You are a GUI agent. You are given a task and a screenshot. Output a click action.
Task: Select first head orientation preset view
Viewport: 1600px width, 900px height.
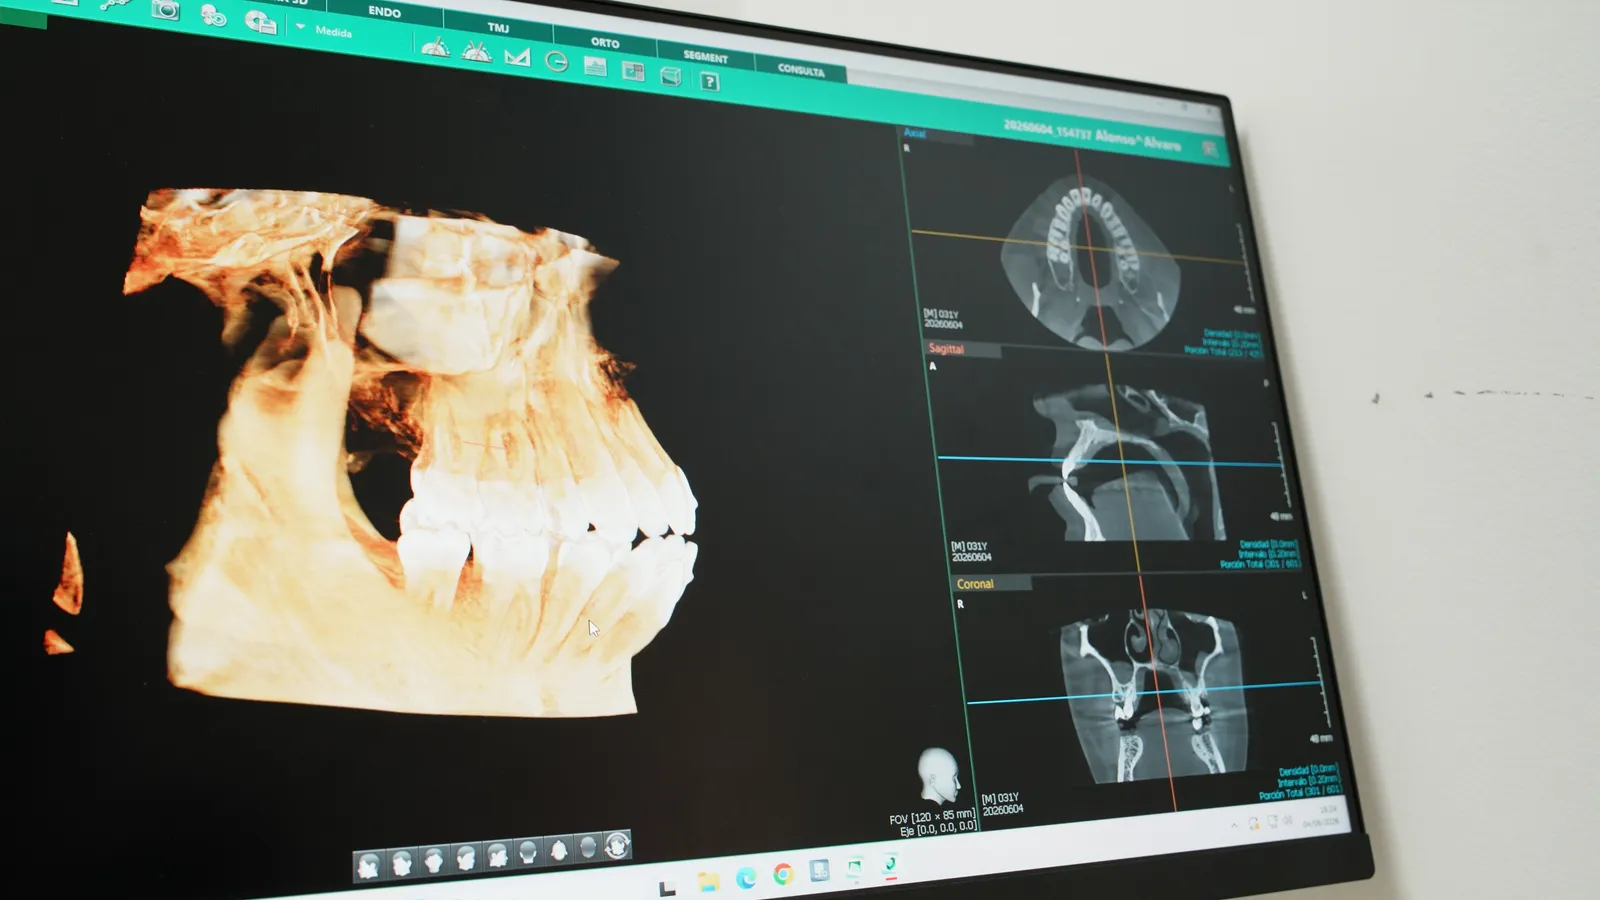click(369, 865)
